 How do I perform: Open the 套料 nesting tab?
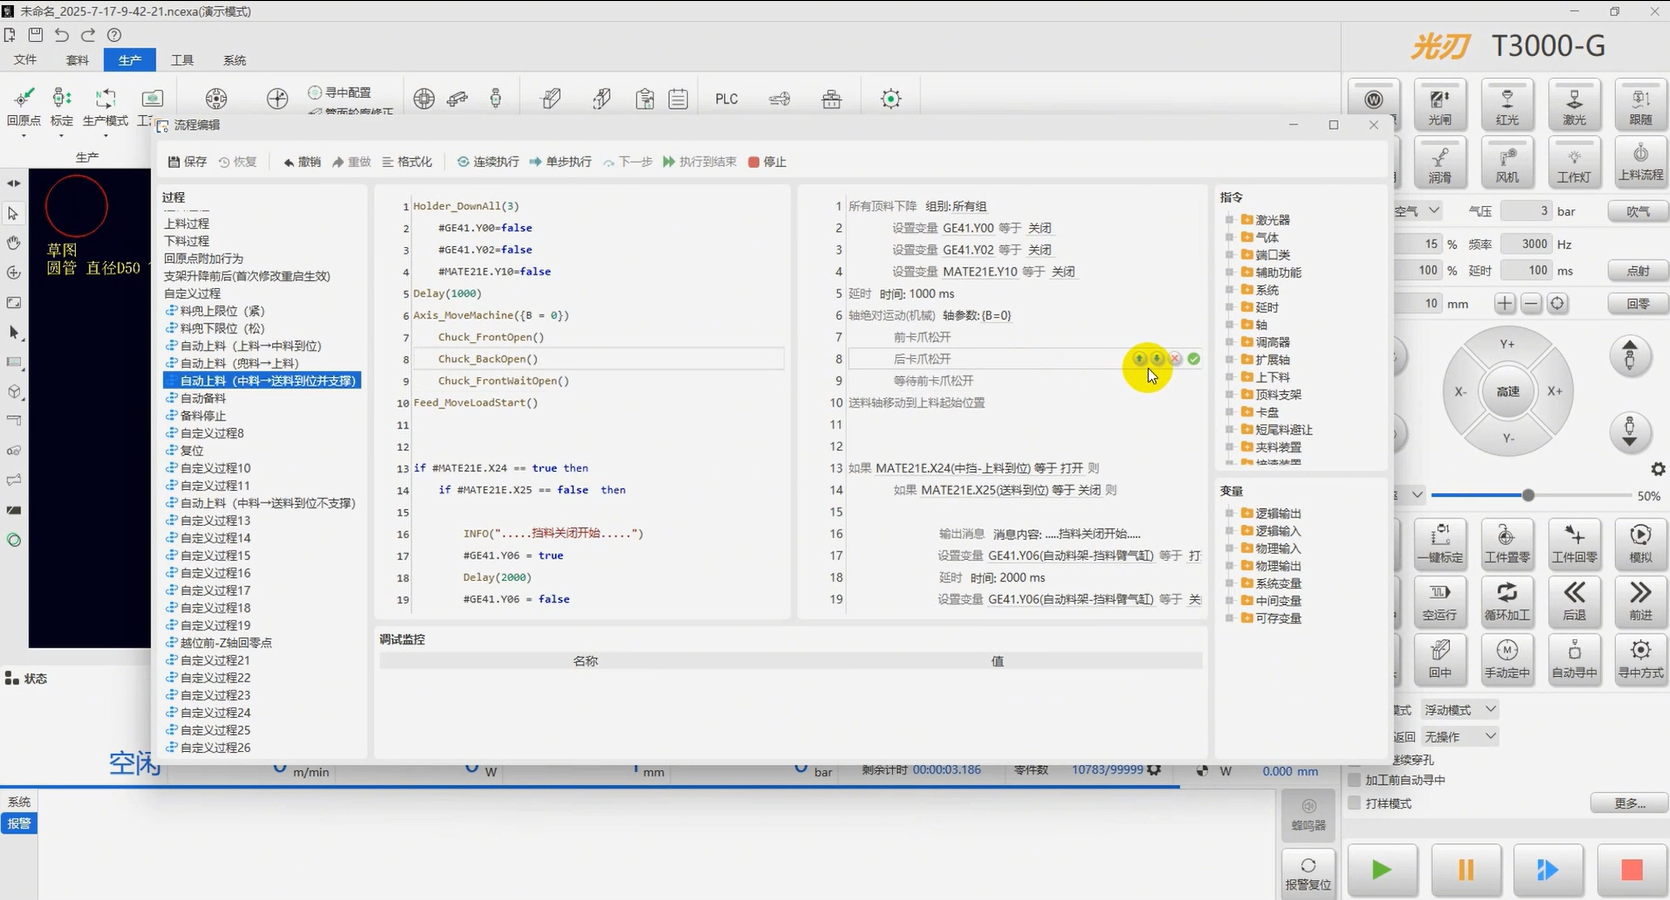(x=77, y=60)
